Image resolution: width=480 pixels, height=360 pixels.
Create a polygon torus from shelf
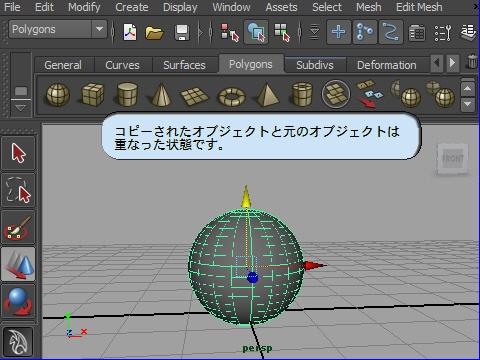232,97
